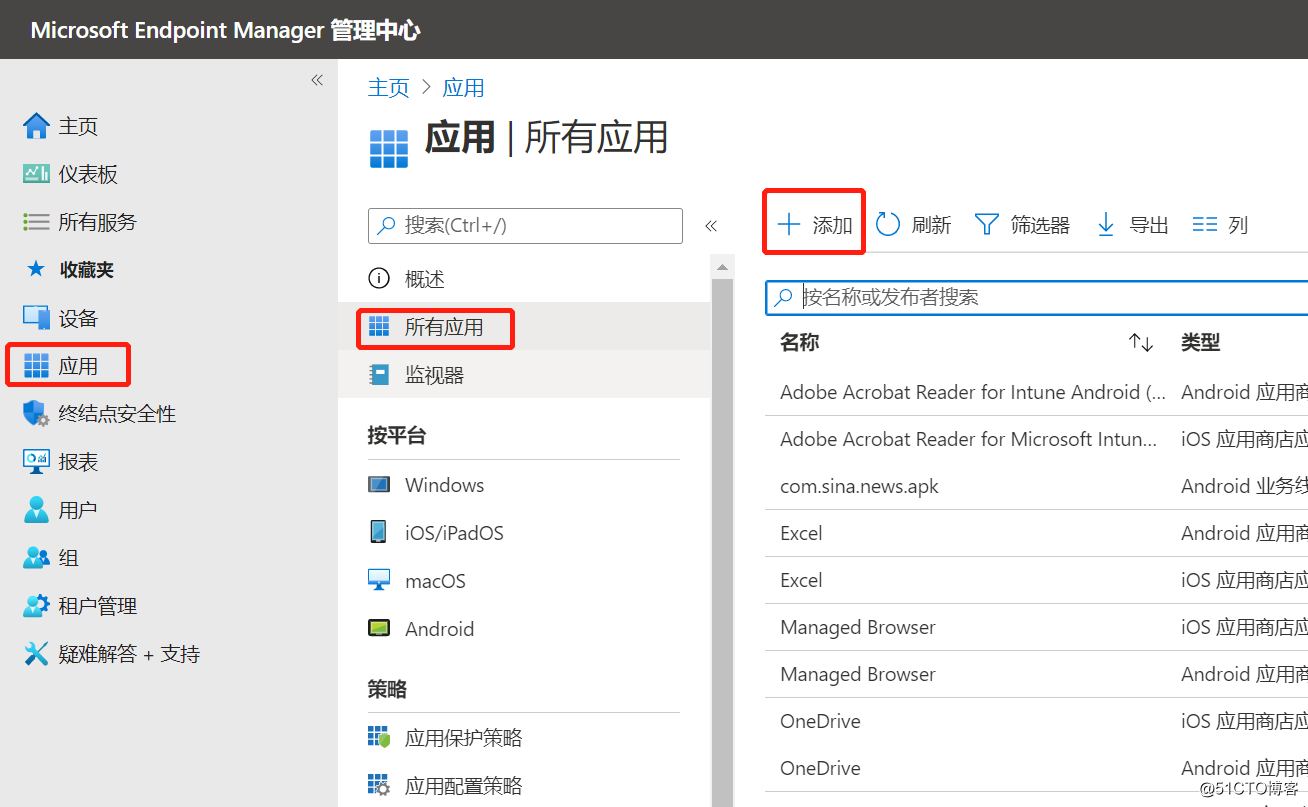
Task: Collapse the 应用 blade menu
Action: [711, 226]
